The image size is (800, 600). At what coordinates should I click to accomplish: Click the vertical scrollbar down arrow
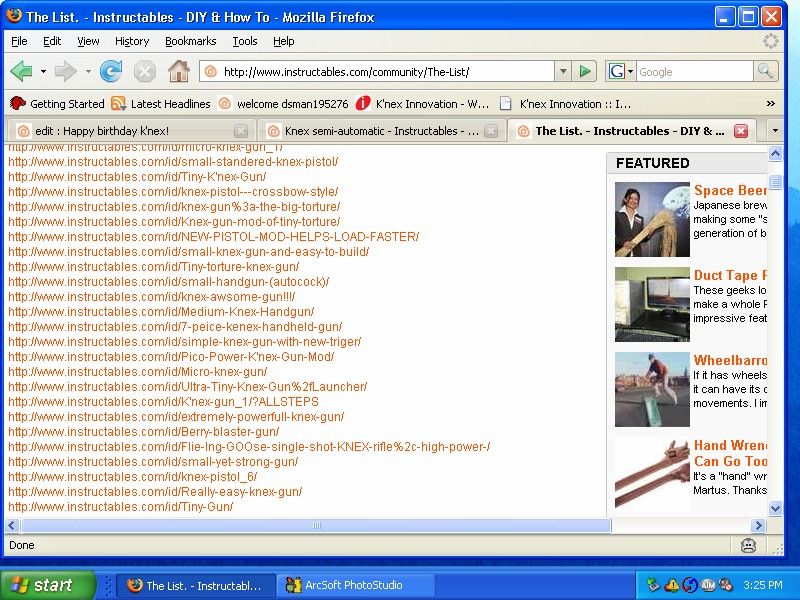click(776, 508)
